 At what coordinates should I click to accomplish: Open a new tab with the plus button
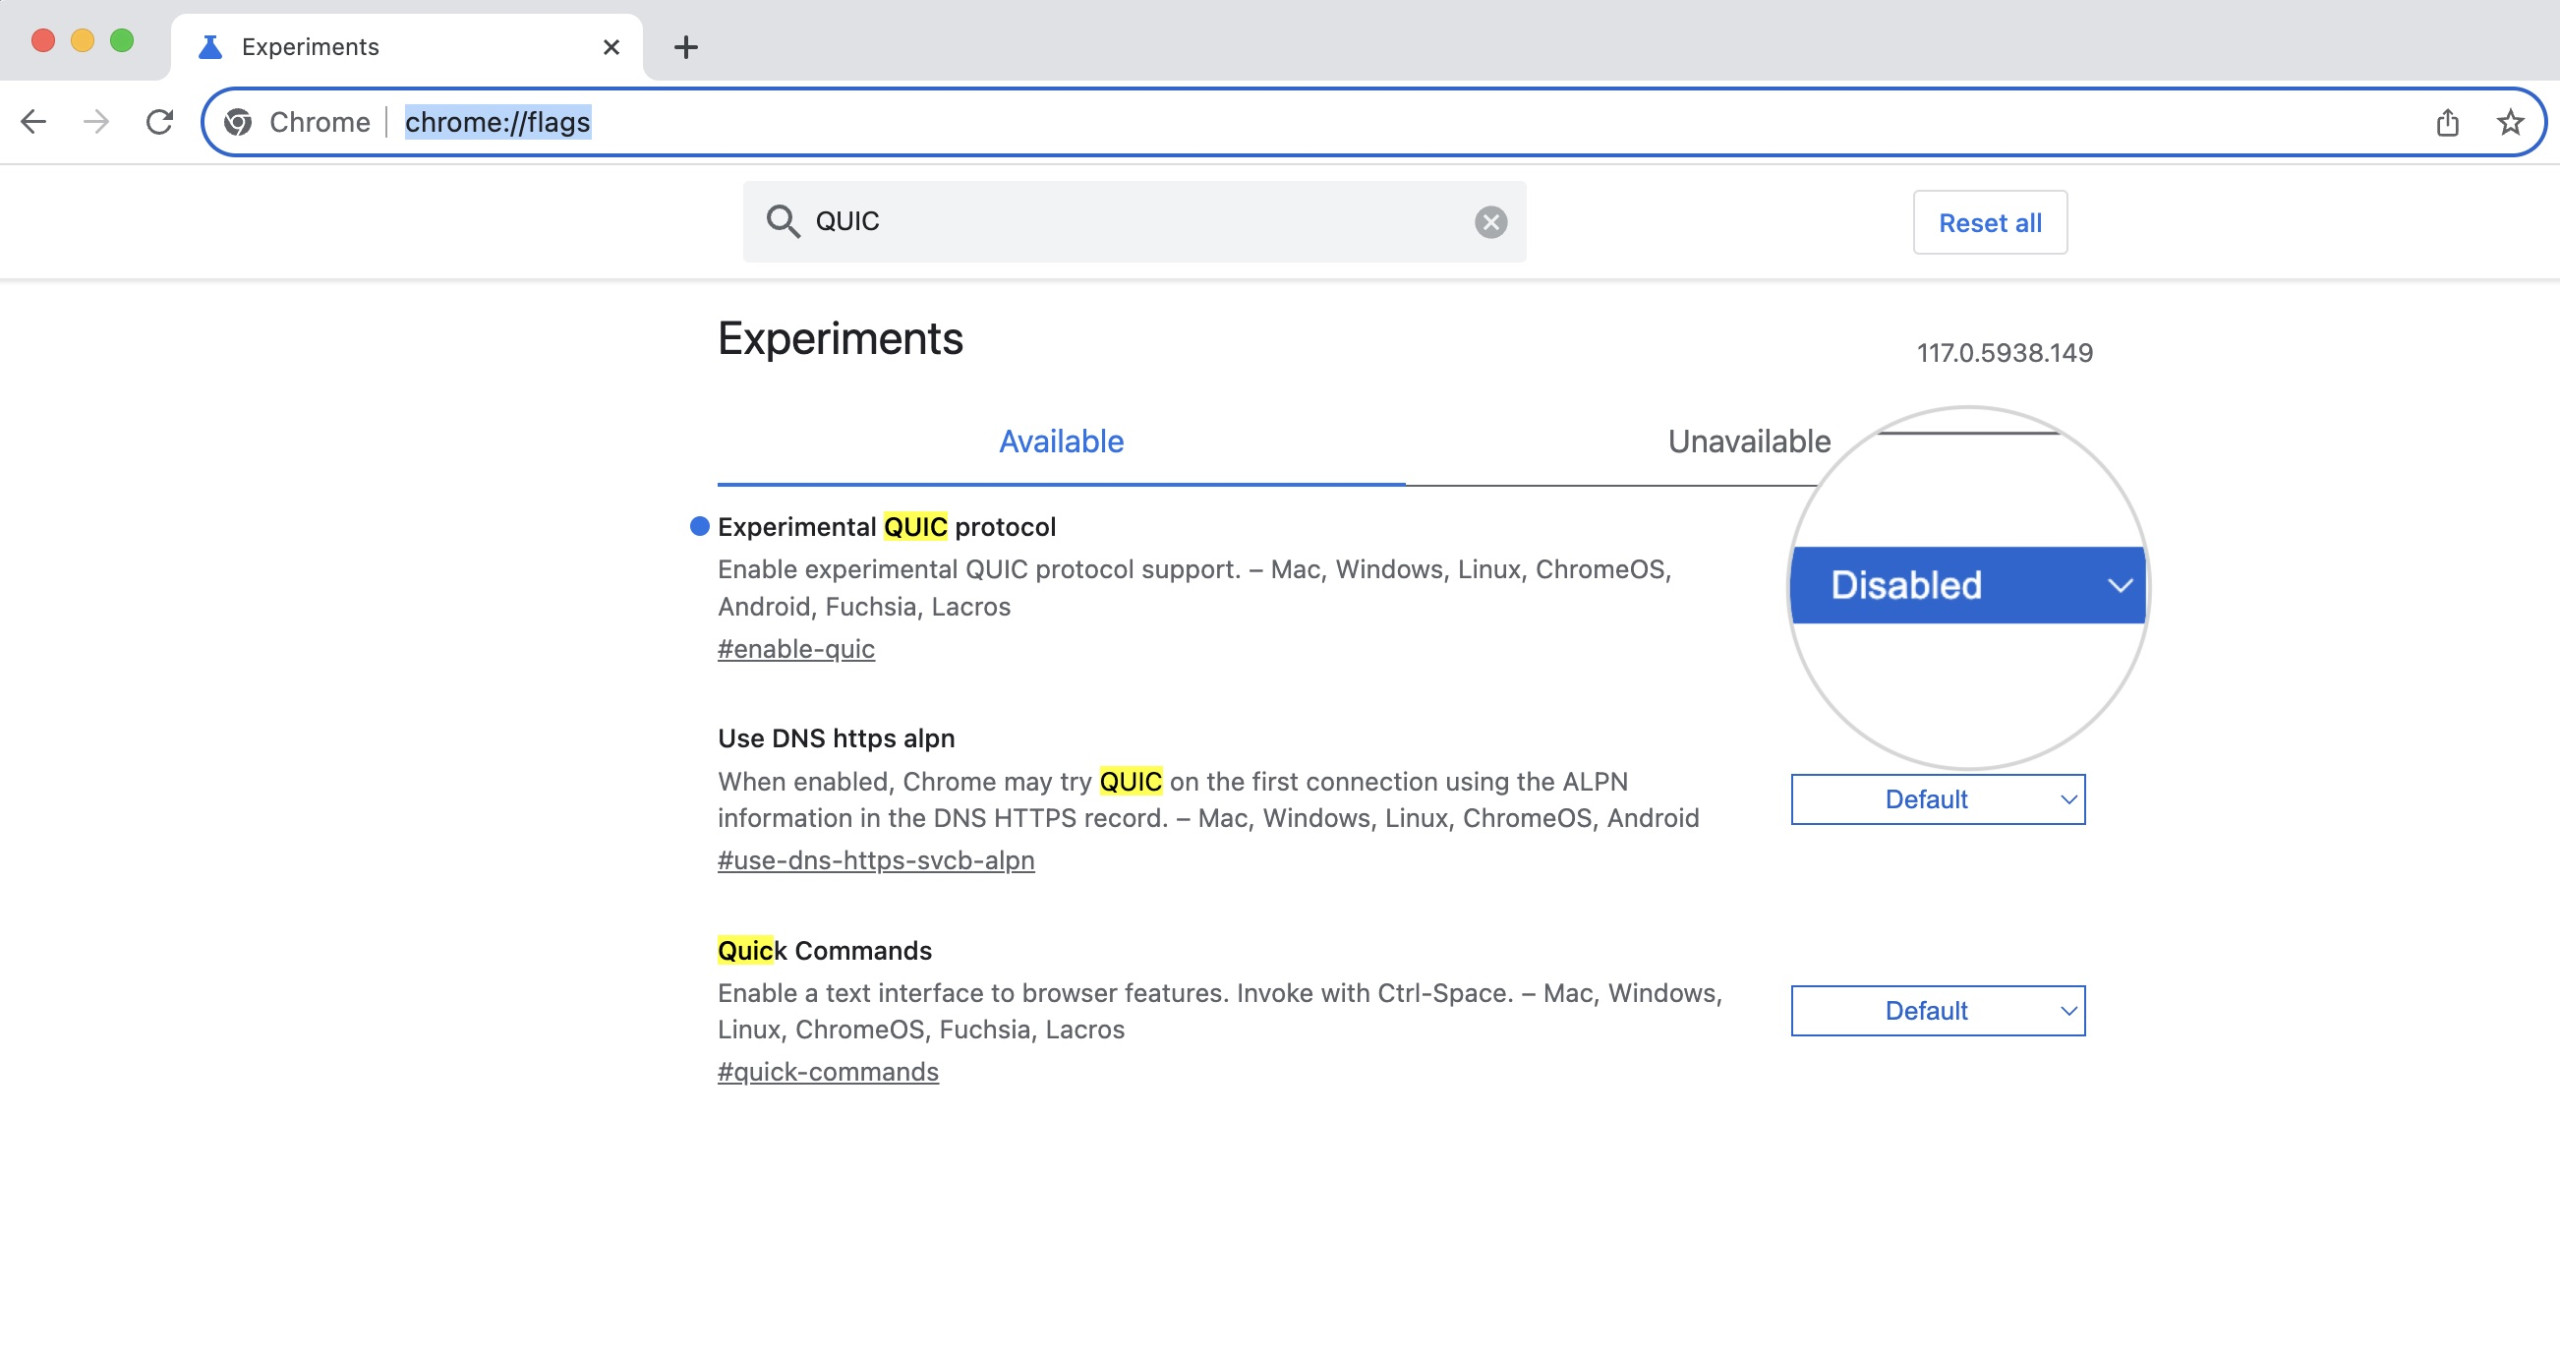click(685, 47)
